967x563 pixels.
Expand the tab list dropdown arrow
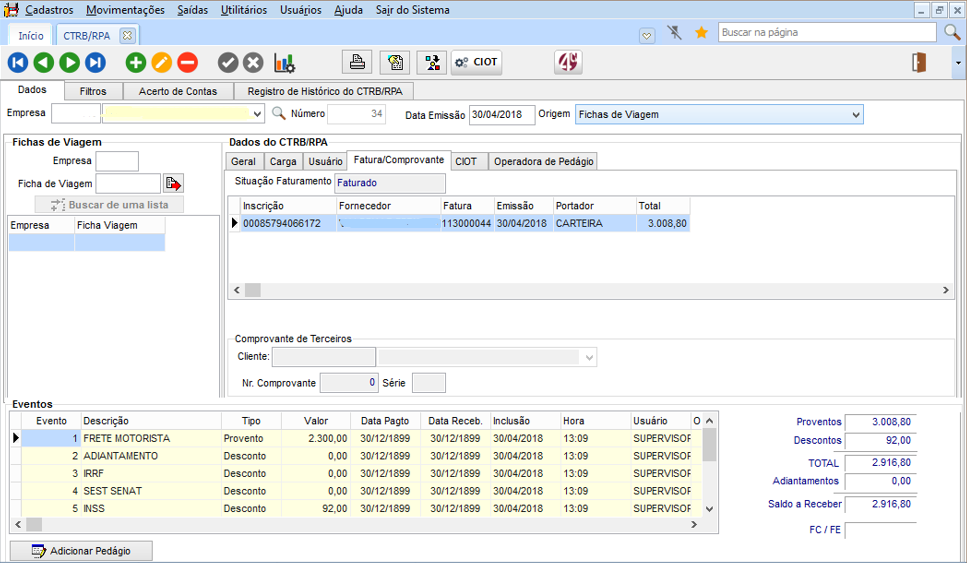(x=647, y=34)
